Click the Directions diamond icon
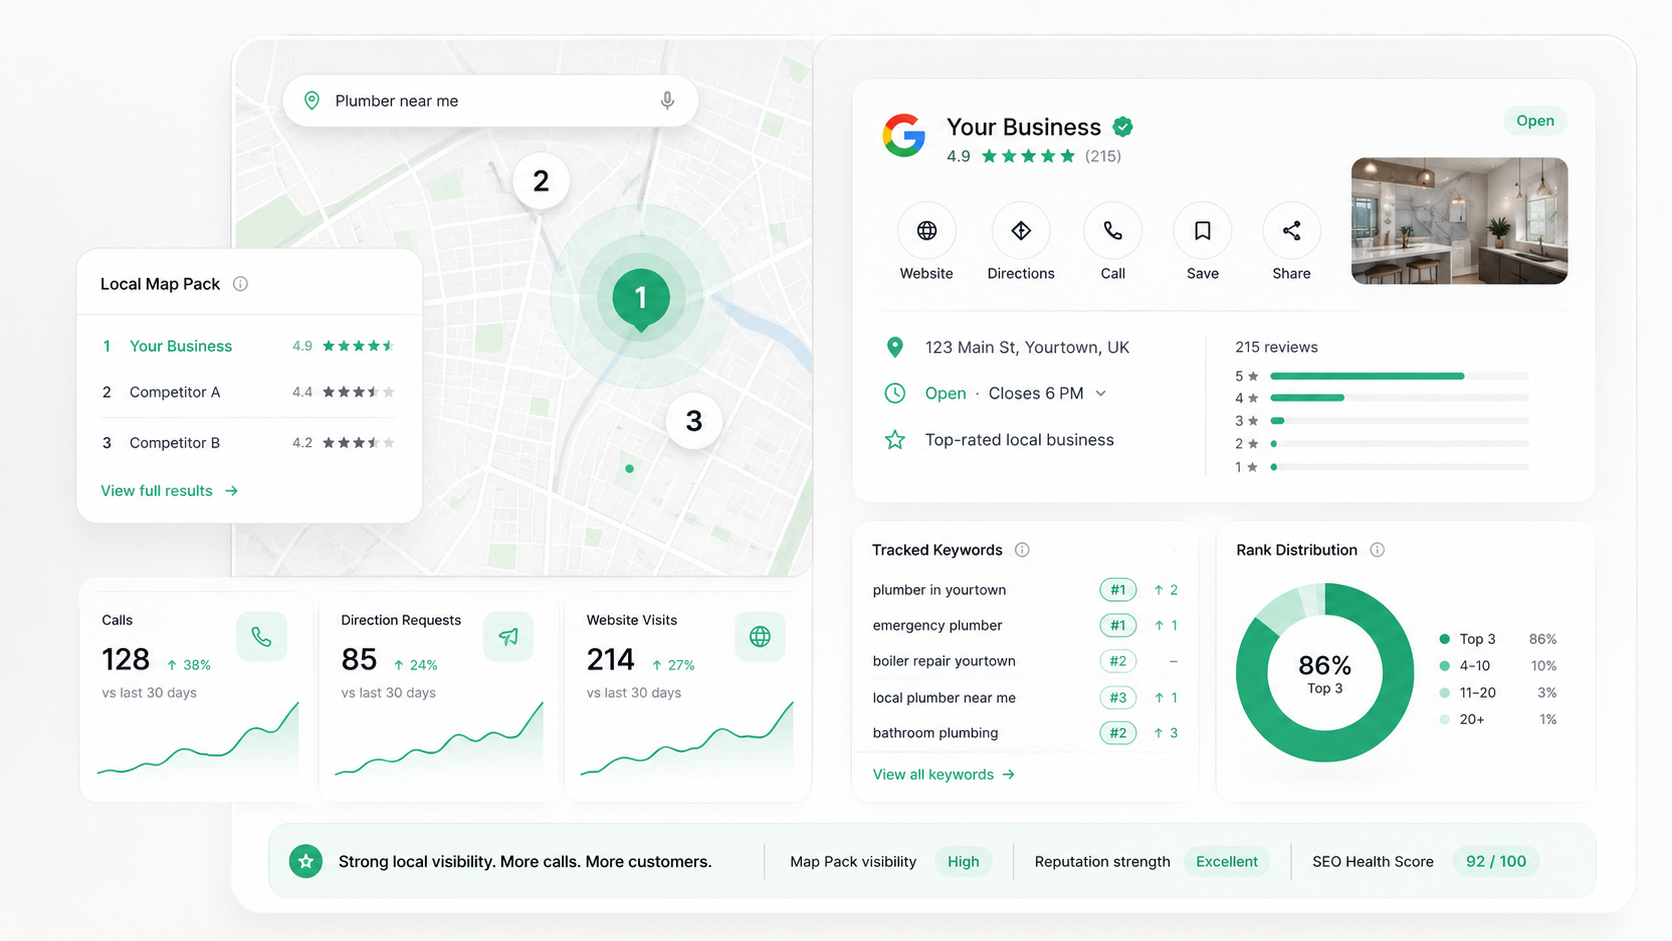1672x941 pixels. point(1021,231)
